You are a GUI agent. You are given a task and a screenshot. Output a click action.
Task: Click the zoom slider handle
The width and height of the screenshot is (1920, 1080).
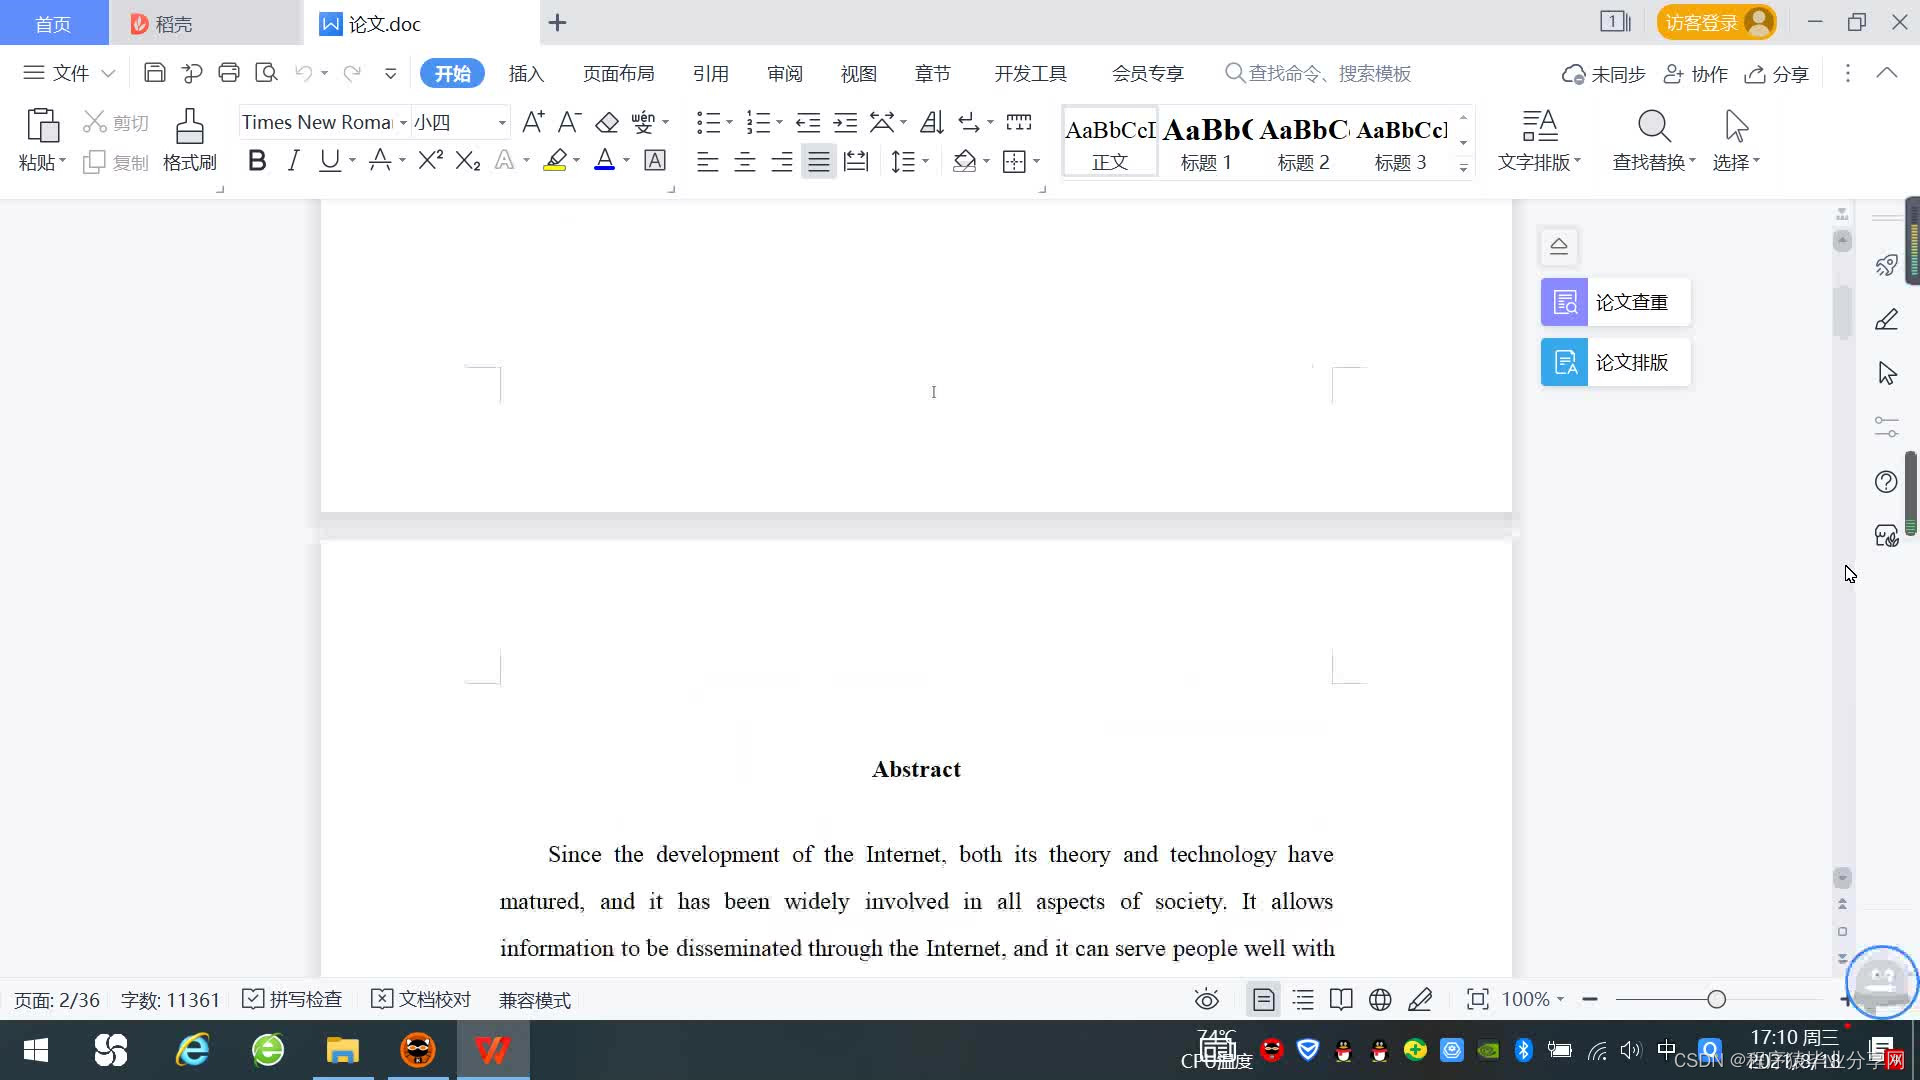pyautogui.click(x=1716, y=999)
